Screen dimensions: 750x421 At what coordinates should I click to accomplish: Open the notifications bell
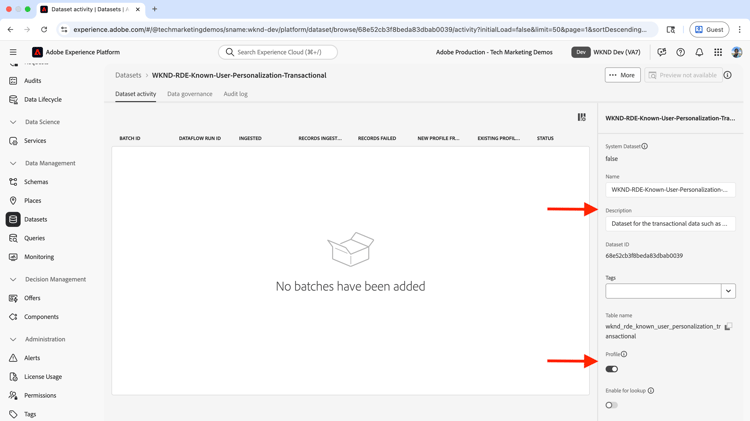[699, 52]
